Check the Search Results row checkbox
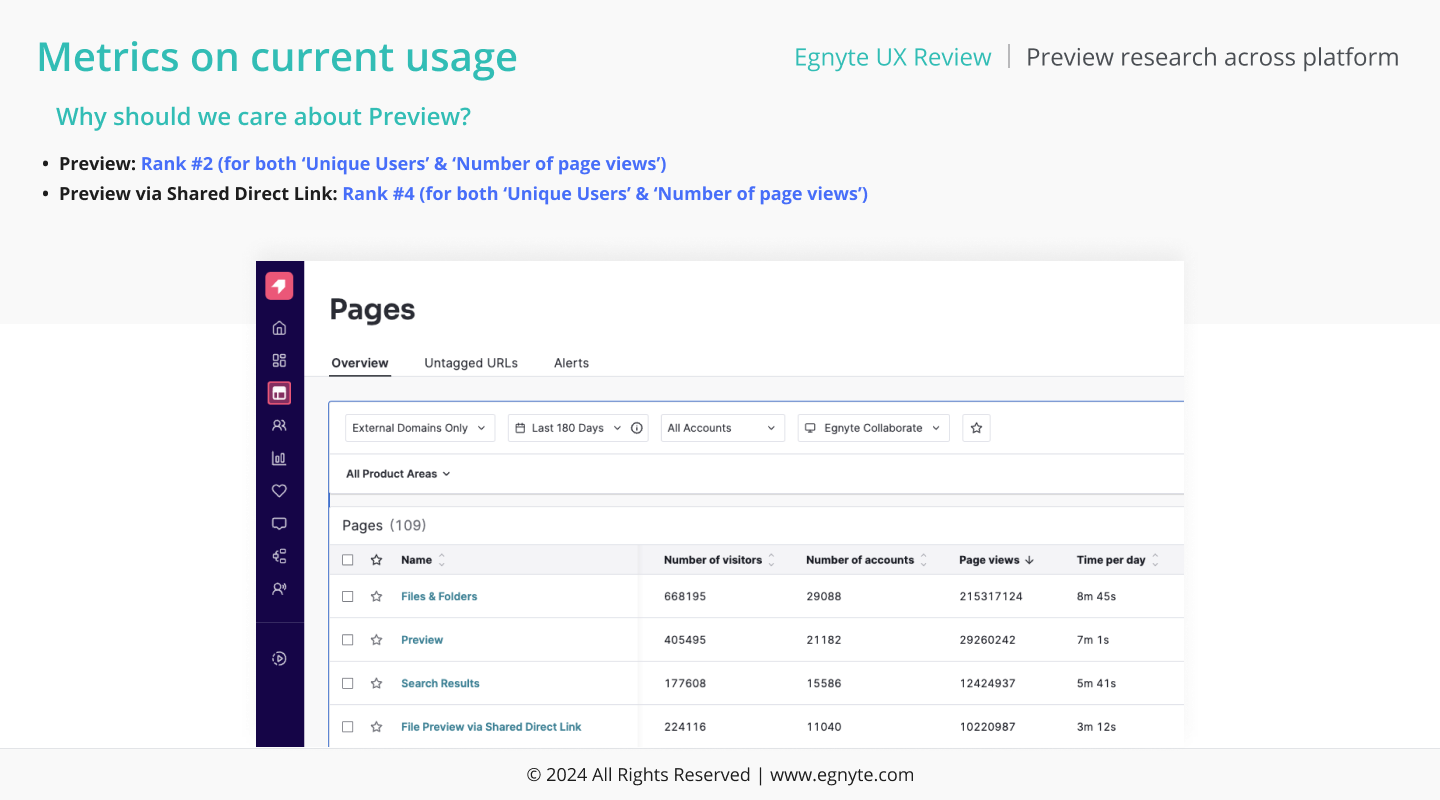 (348, 684)
